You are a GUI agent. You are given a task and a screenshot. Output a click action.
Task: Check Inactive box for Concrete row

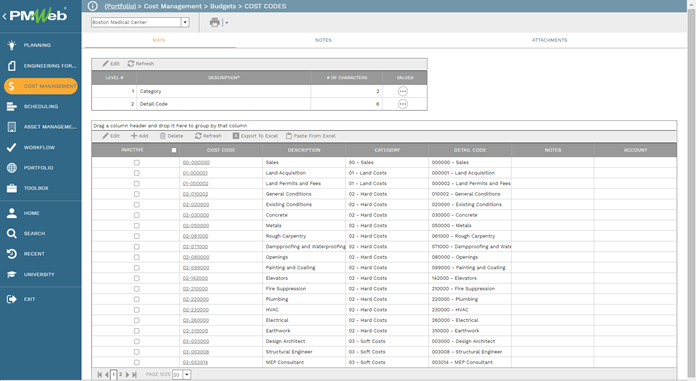pyautogui.click(x=137, y=215)
